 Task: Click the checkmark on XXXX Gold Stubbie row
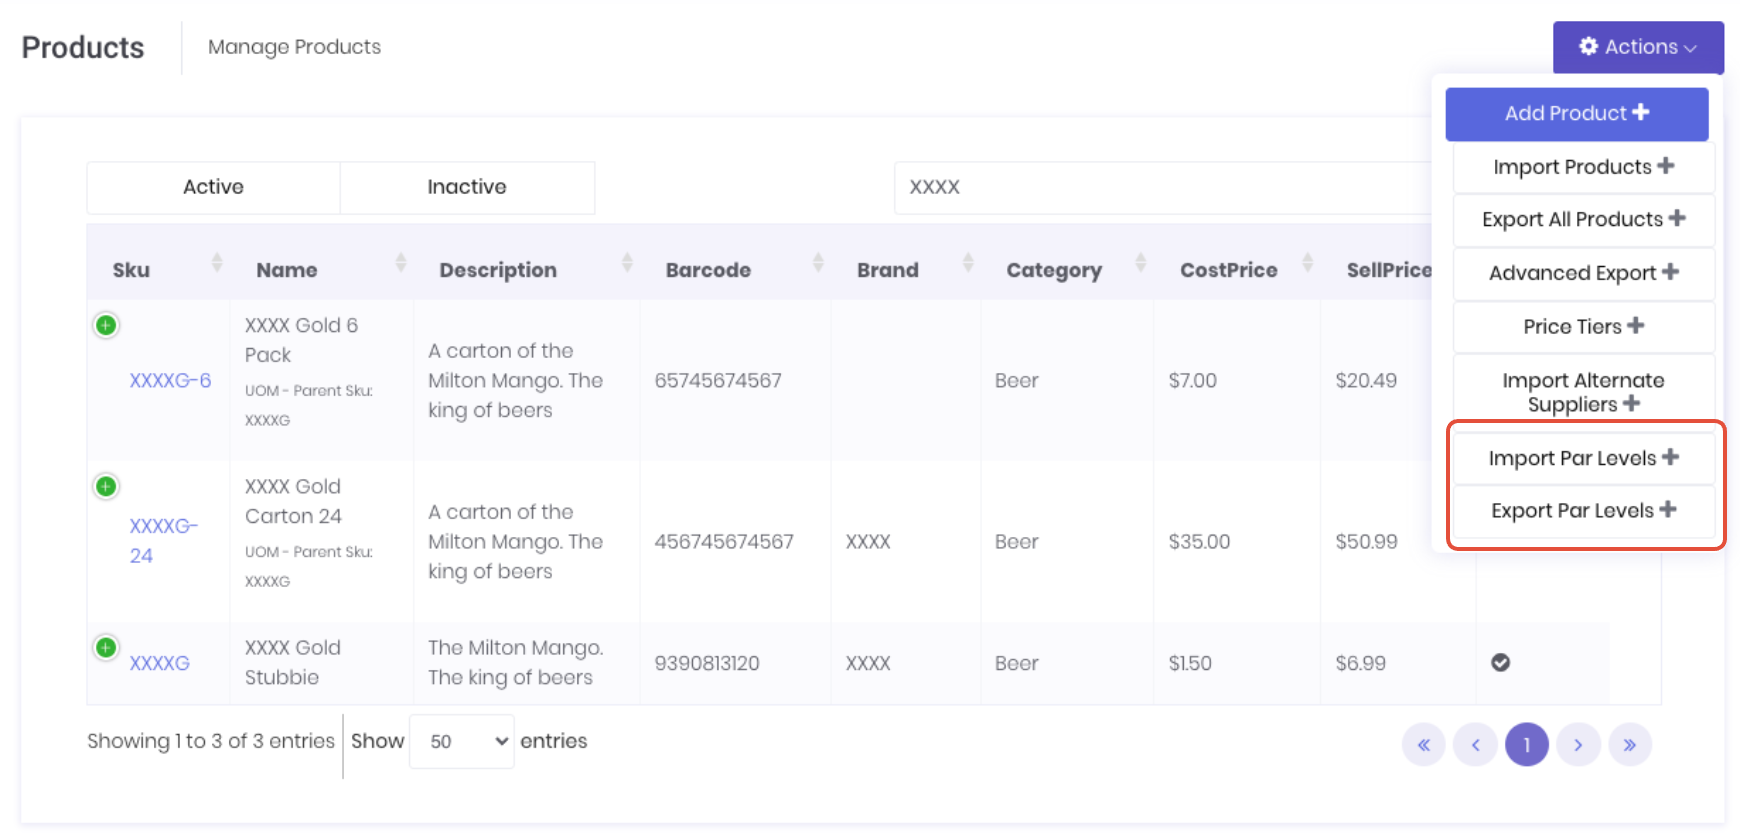1500,663
